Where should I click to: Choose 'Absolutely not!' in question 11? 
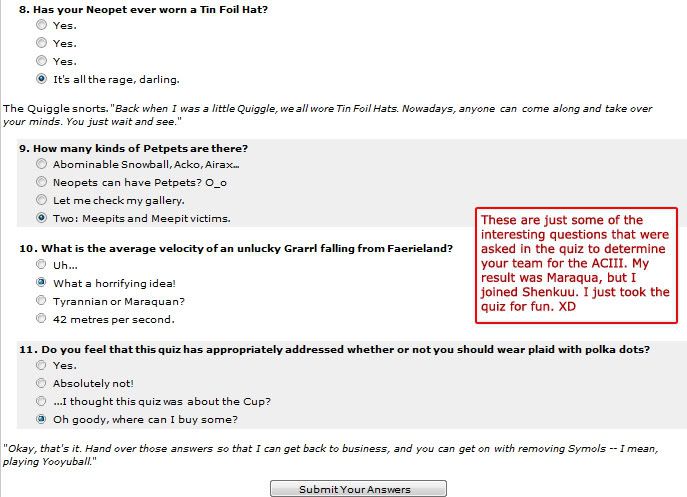pyautogui.click(x=41, y=383)
